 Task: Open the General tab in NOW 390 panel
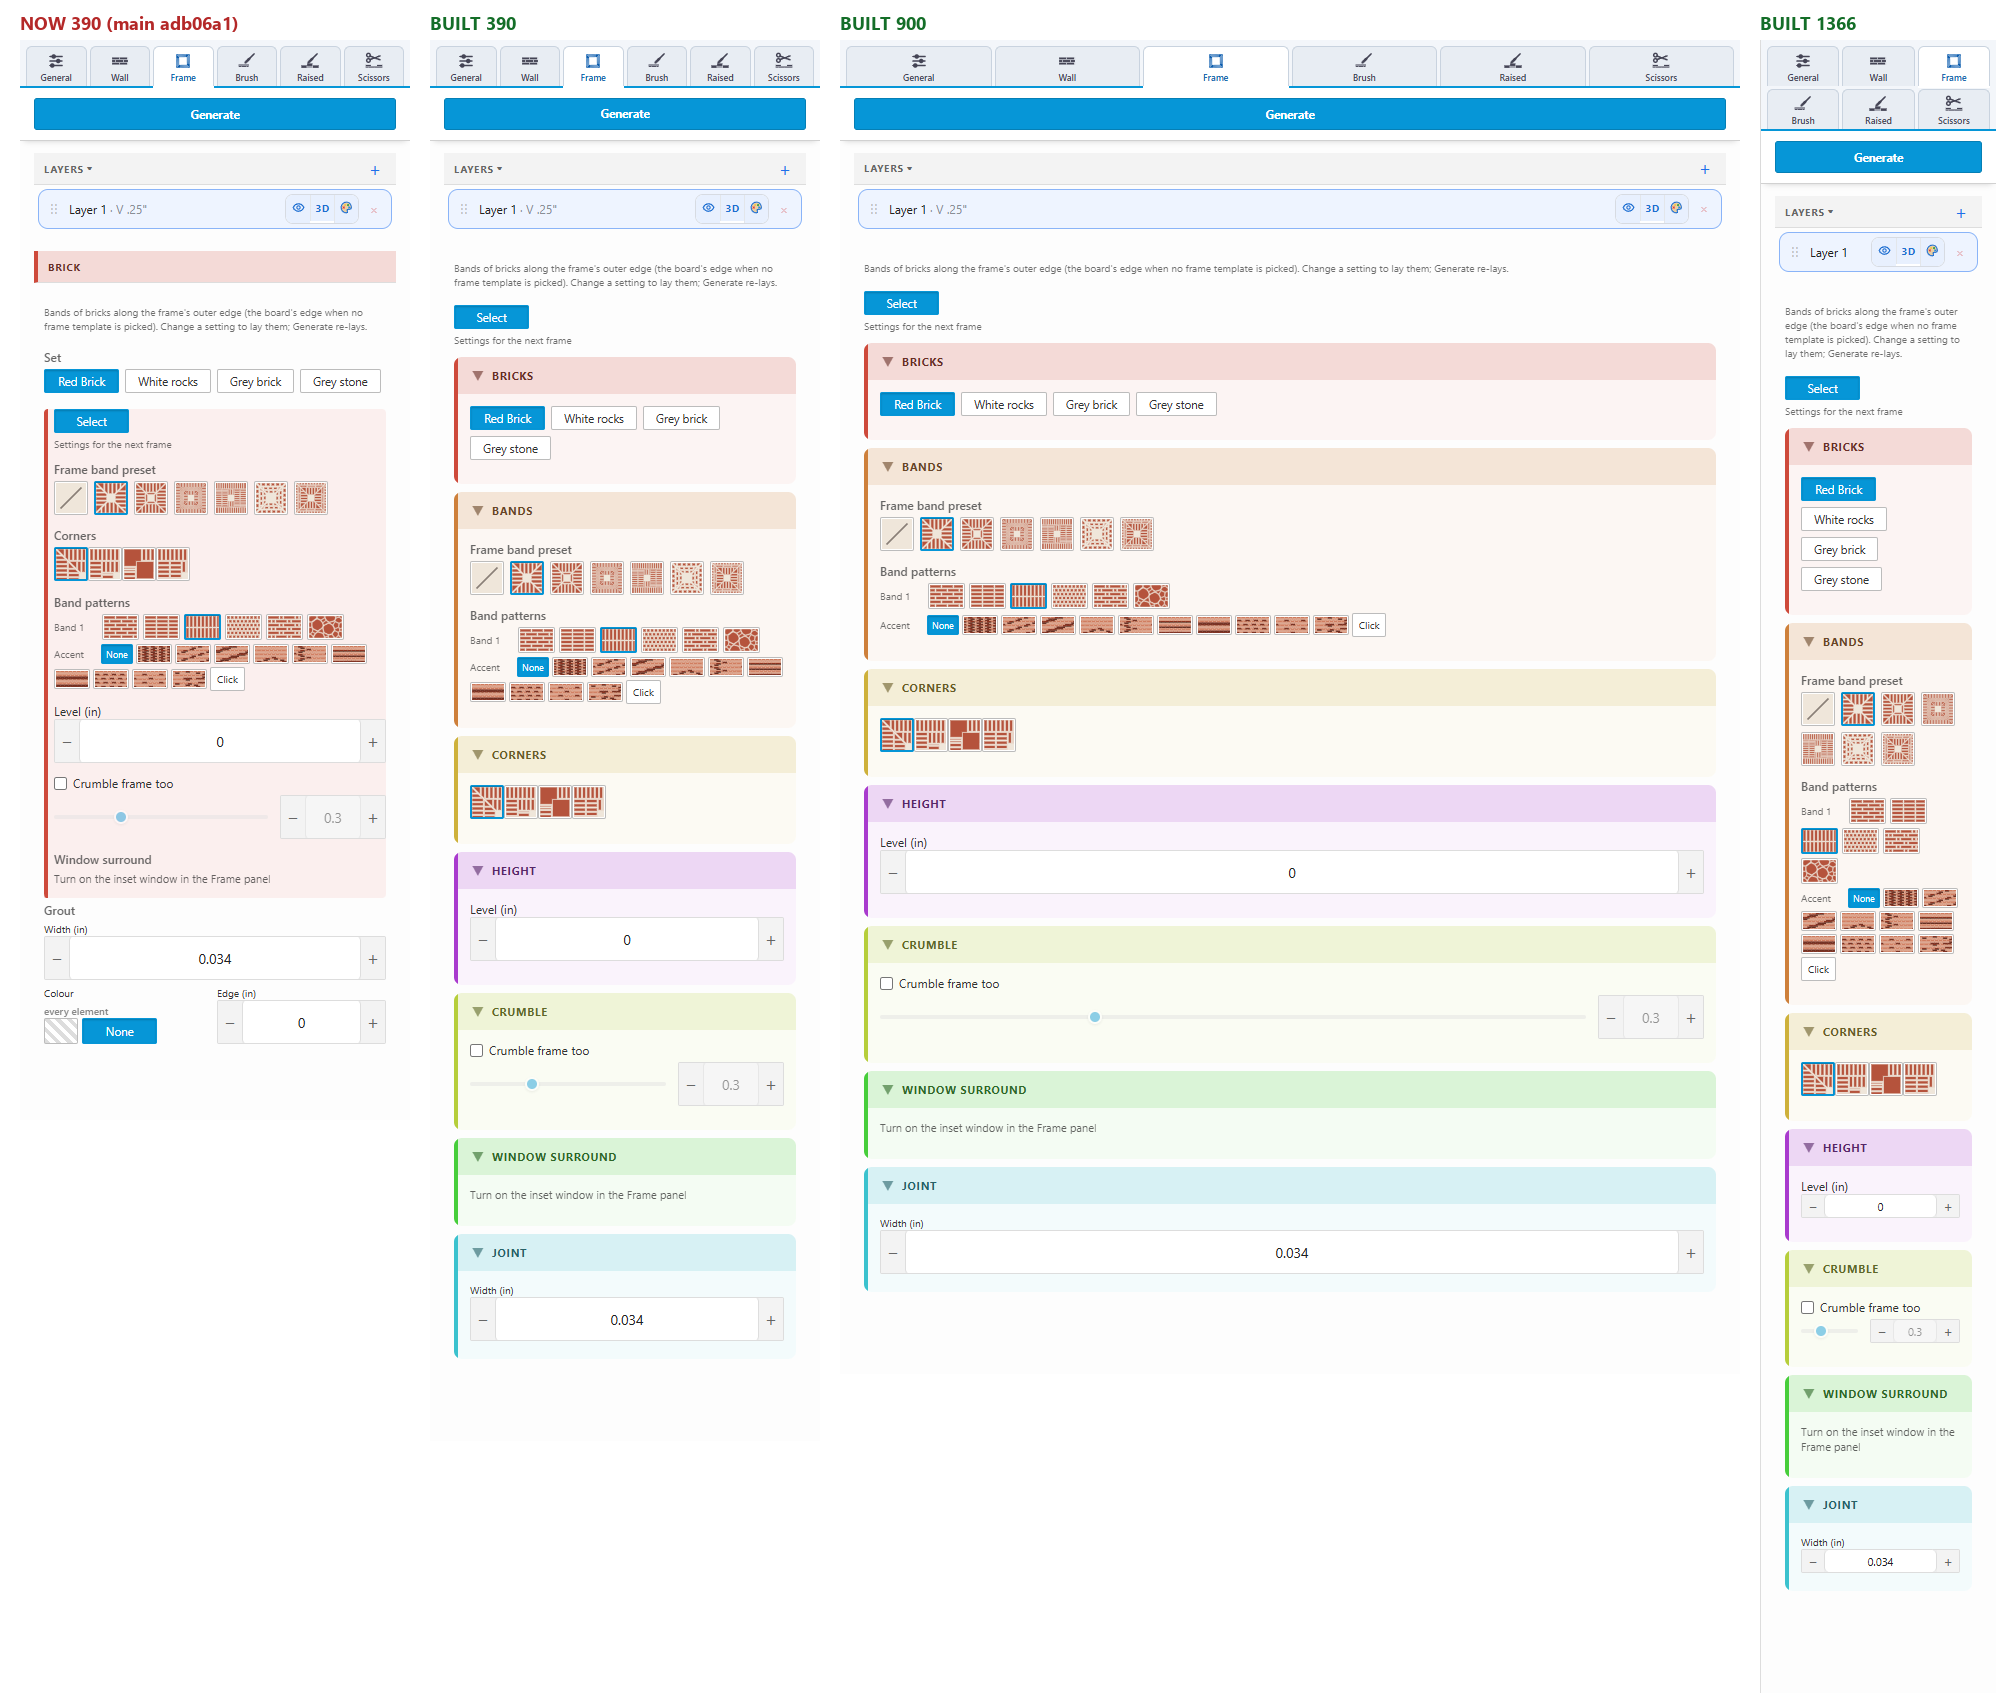56,67
